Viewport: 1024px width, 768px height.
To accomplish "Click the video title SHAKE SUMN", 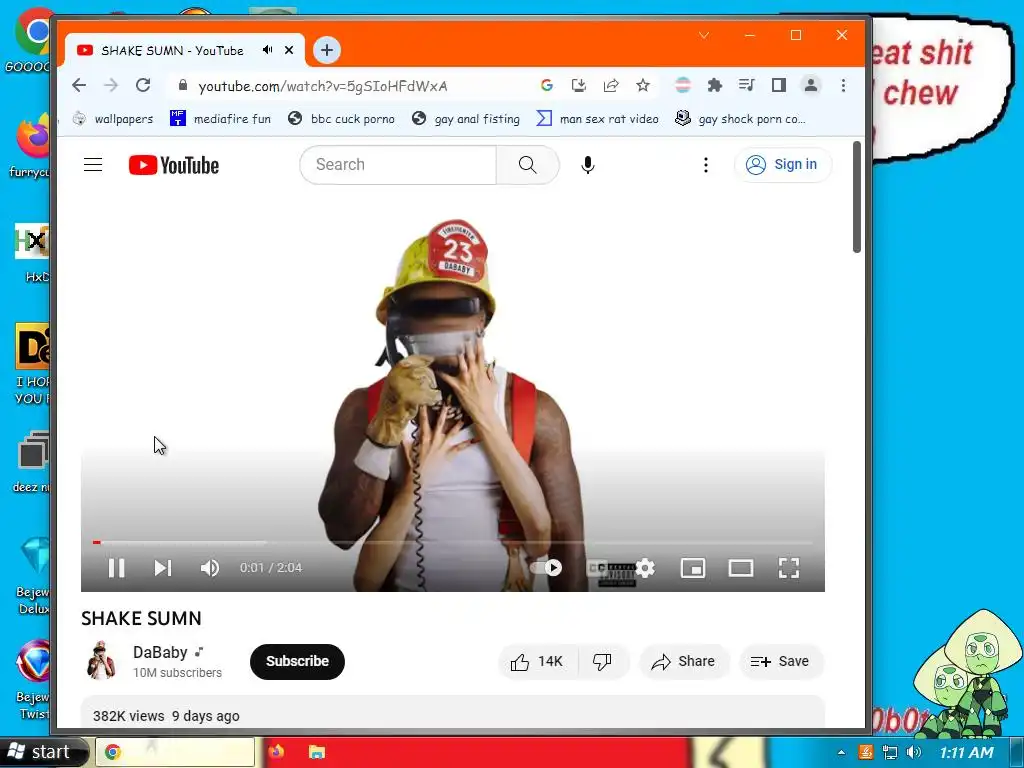I will coord(141,618).
